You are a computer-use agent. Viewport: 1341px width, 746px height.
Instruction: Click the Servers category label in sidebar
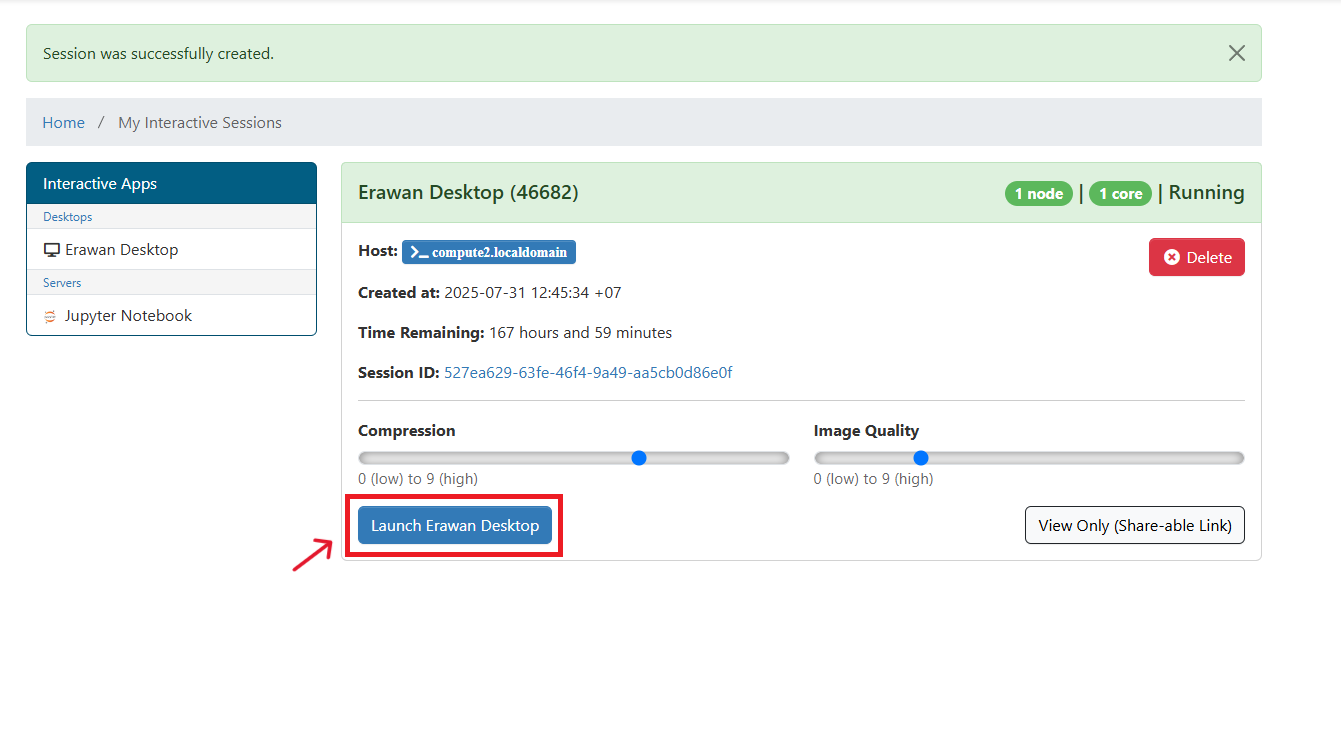62,283
